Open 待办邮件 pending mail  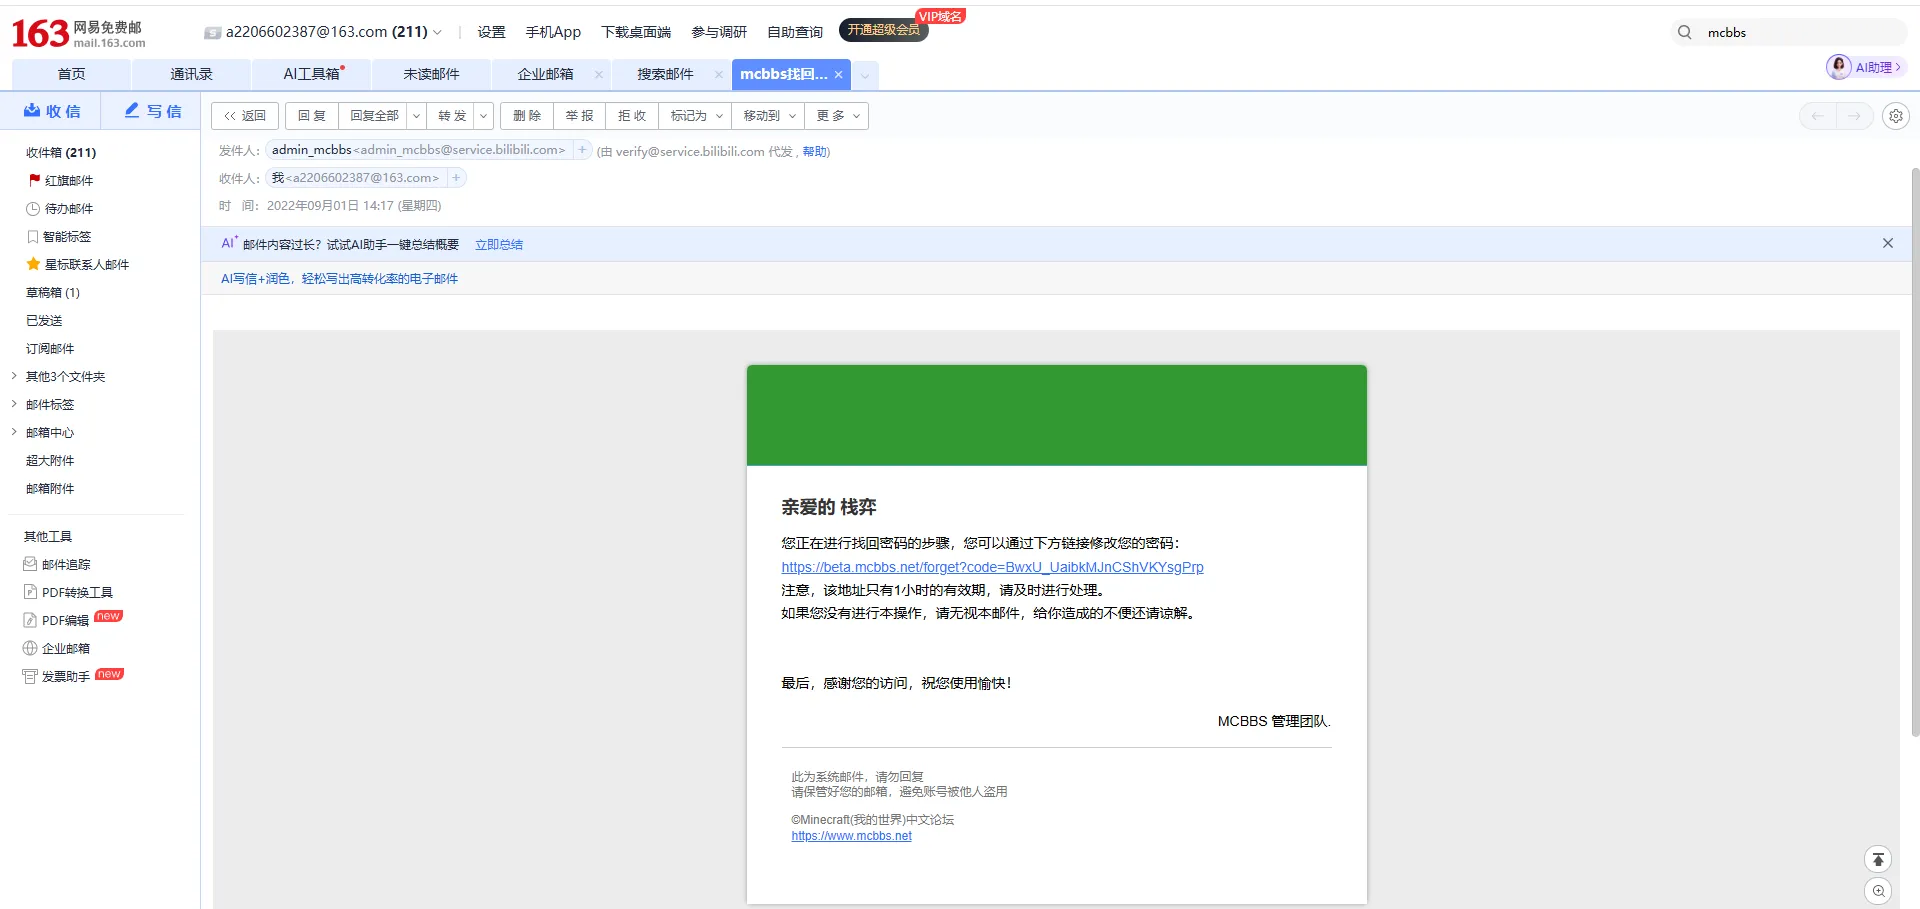pyautogui.click(x=60, y=209)
